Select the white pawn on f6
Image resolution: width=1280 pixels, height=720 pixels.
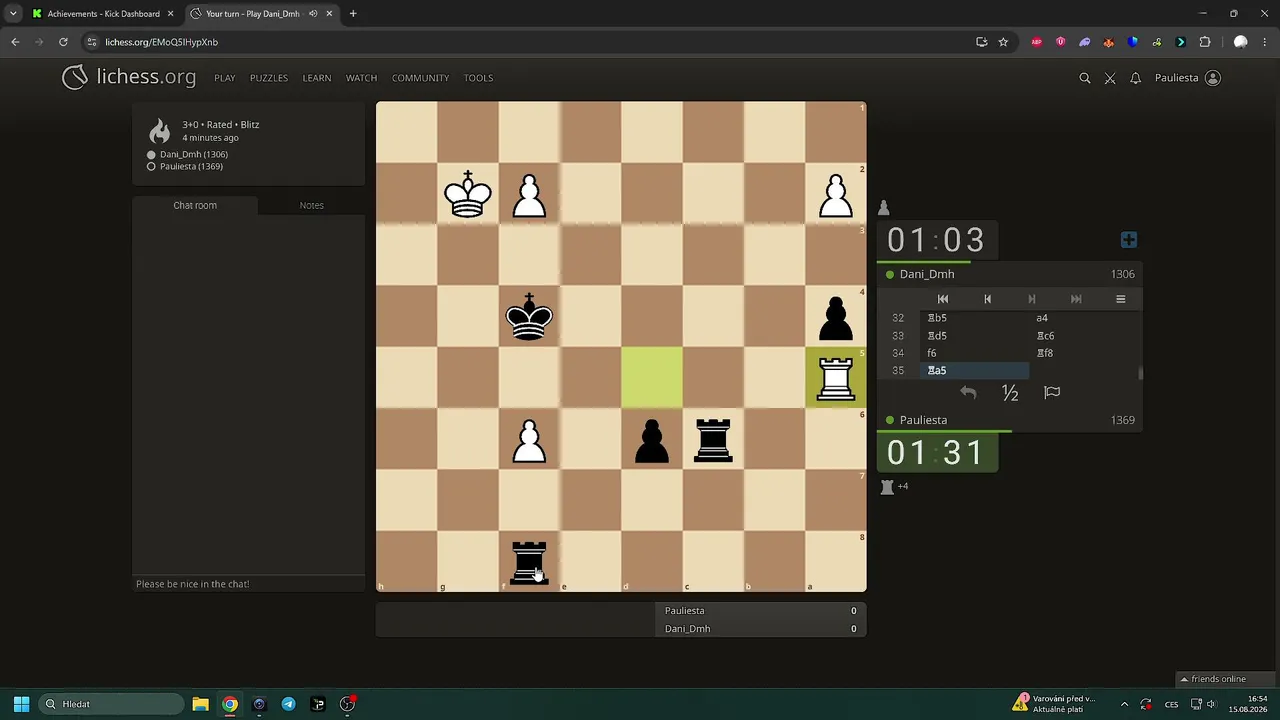(529, 439)
